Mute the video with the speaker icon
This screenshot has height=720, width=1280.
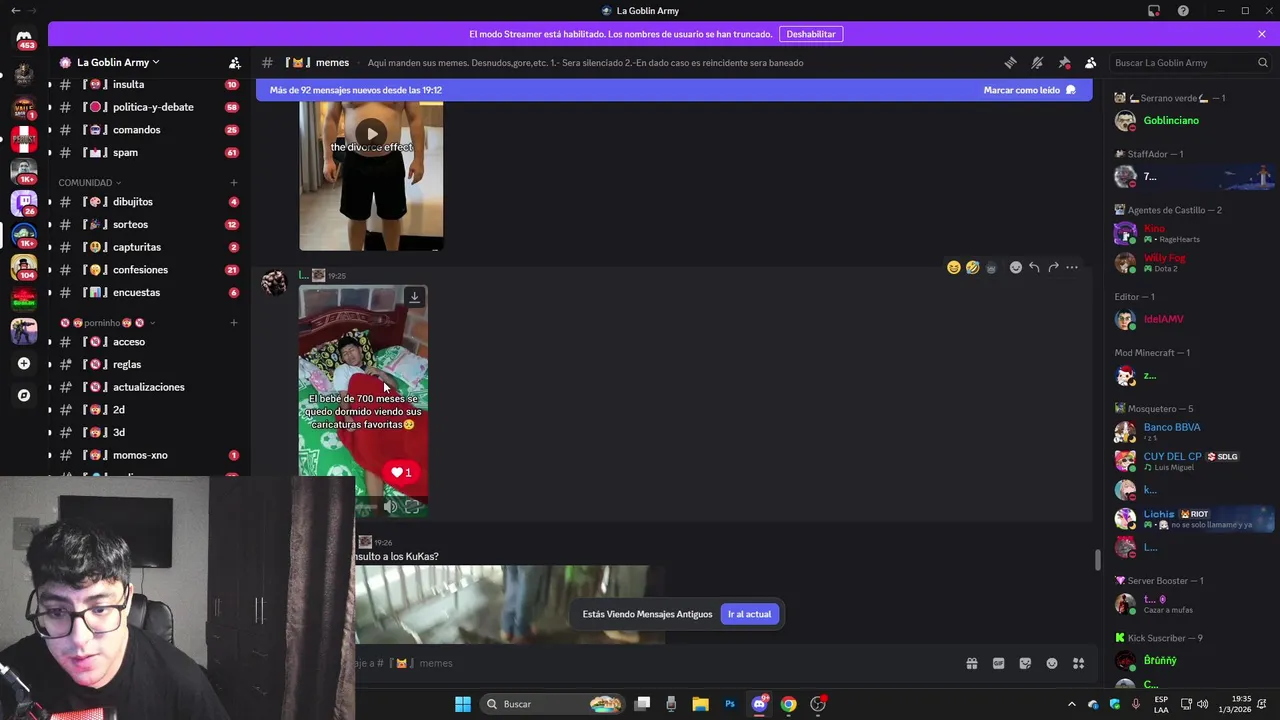[x=391, y=507]
